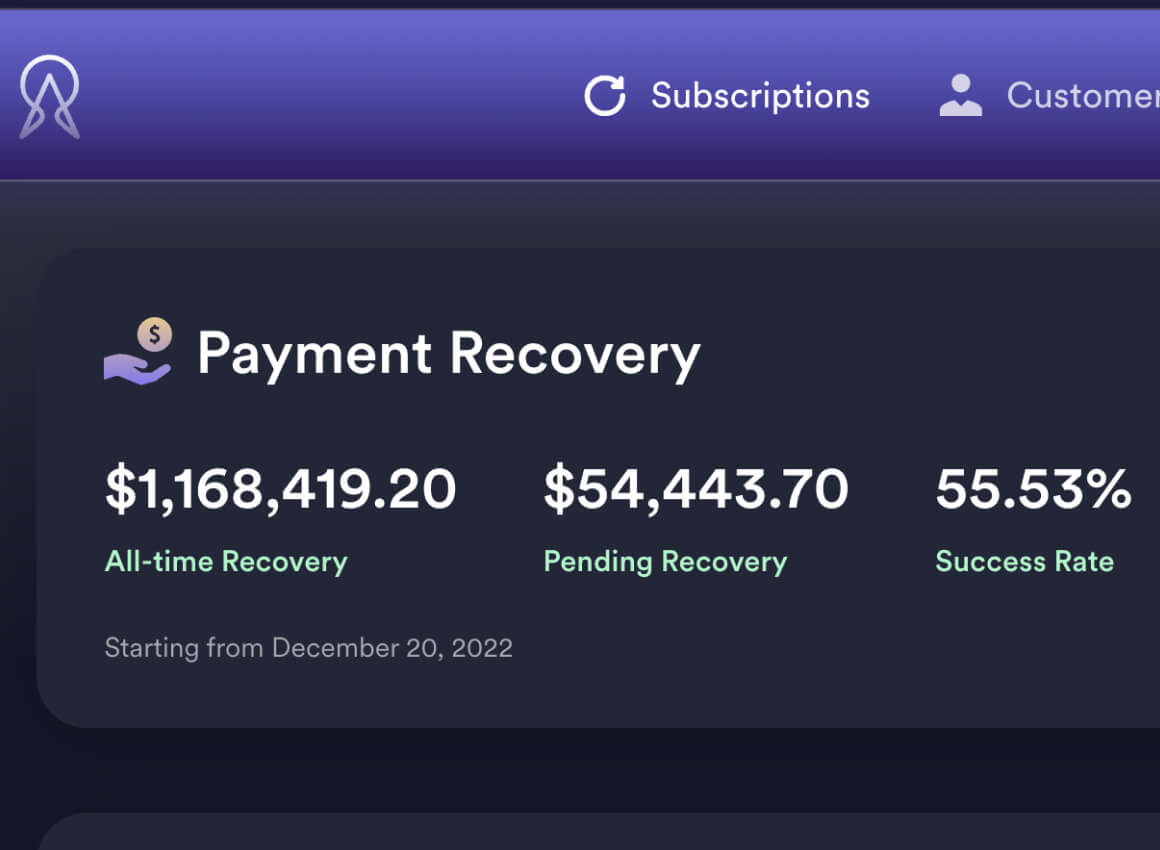Click the person icon beside Customers
The height and width of the screenshot is (850, 1160).
pos(960,95)
